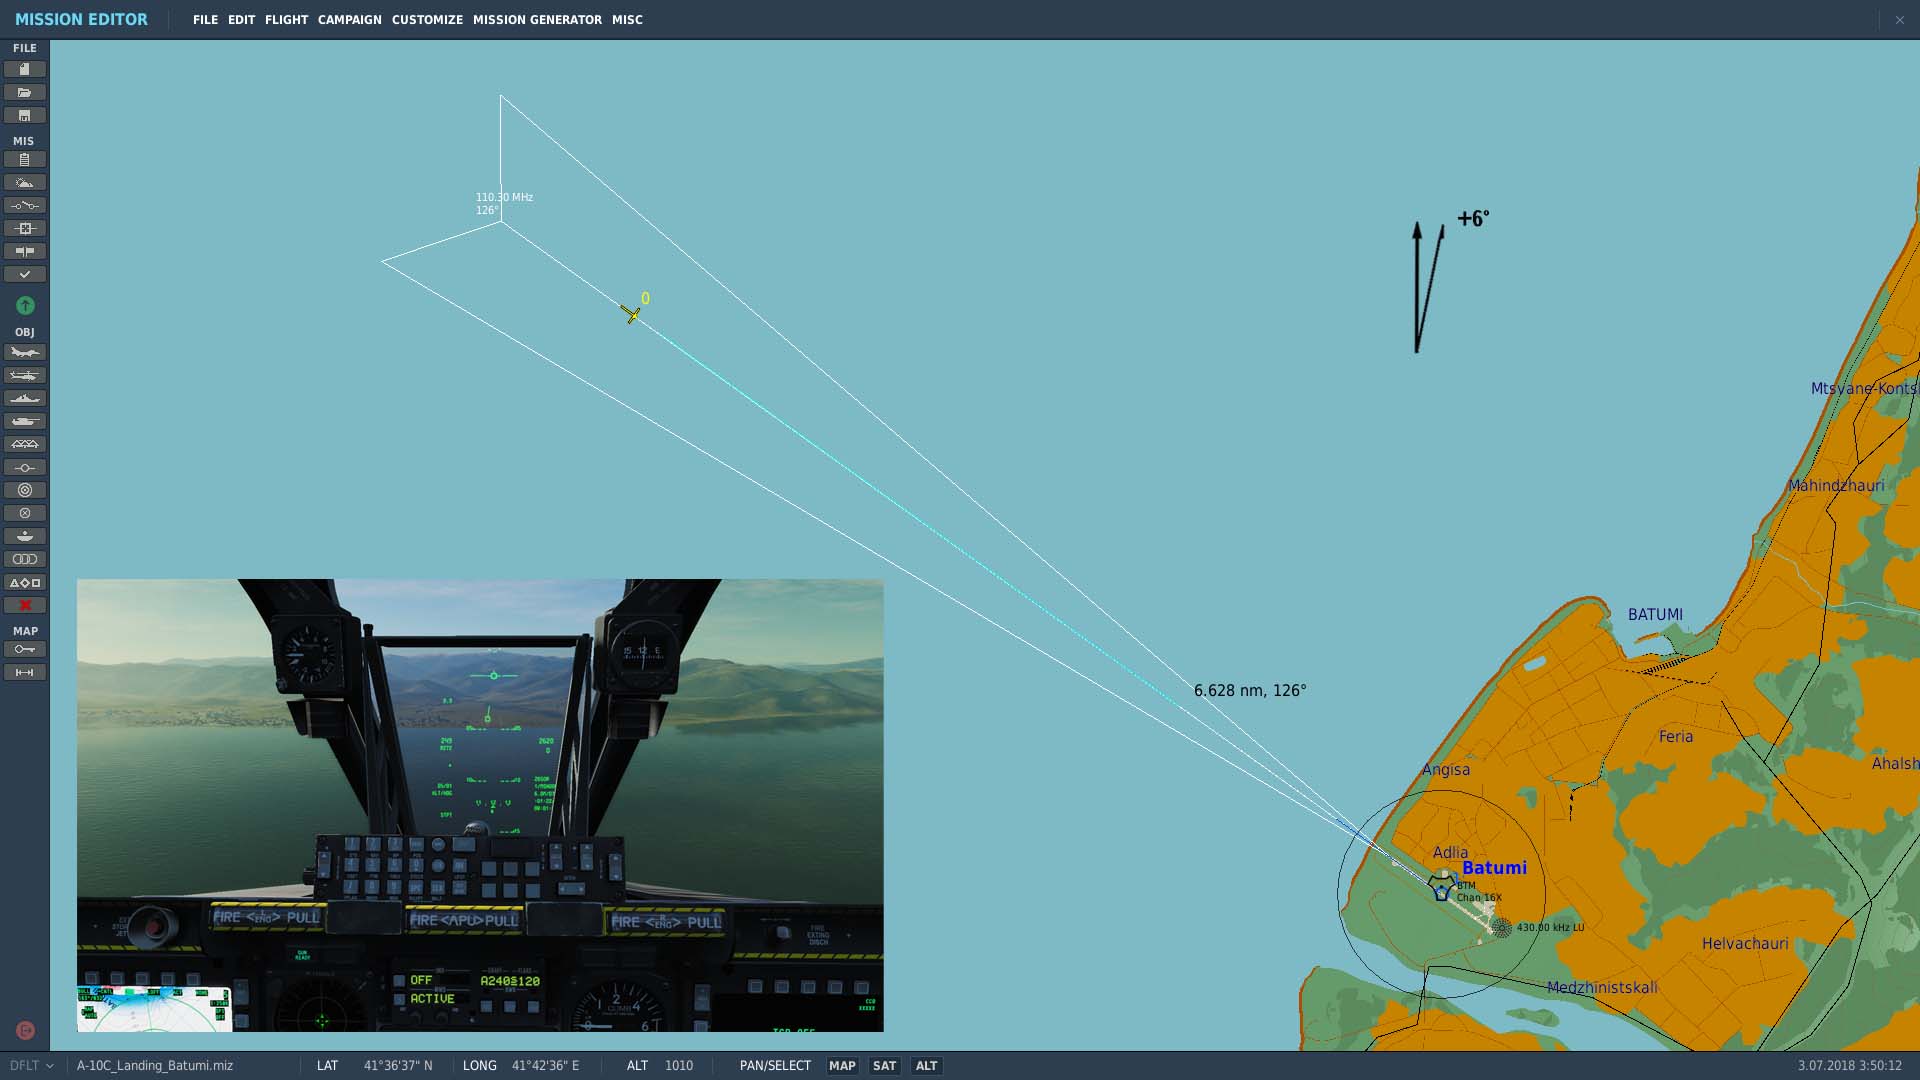
Task: Open the coalitions flags tool
Action: tap(25, 251)
